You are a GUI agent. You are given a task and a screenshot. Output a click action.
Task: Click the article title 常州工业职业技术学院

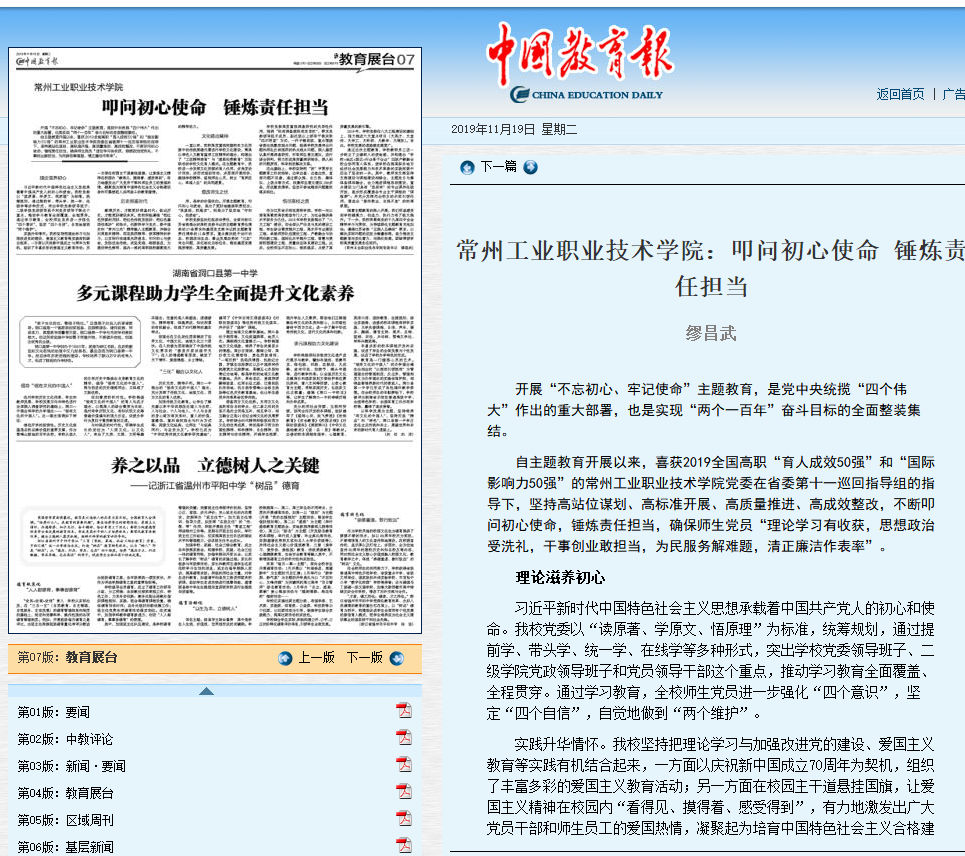click(711, 269)
